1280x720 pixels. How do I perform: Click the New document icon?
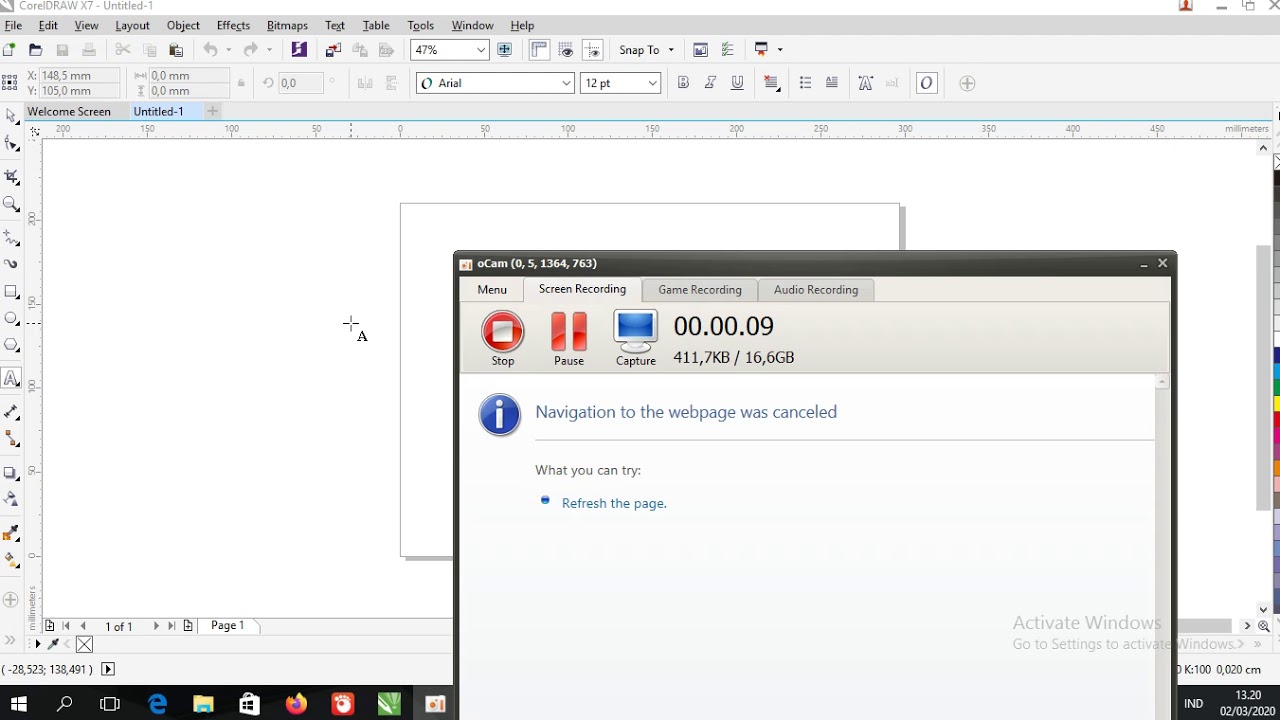click(x=9, y=50)
